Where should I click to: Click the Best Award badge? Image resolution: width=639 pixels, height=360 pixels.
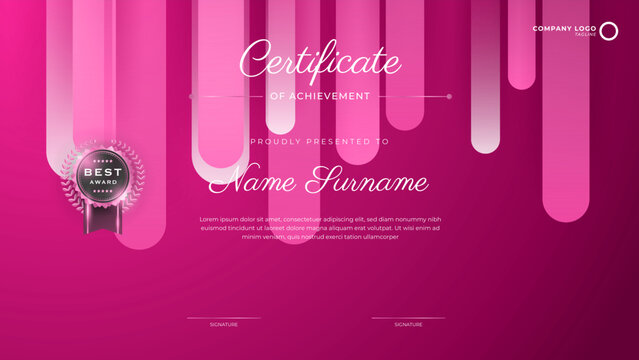tap(103, 186)
